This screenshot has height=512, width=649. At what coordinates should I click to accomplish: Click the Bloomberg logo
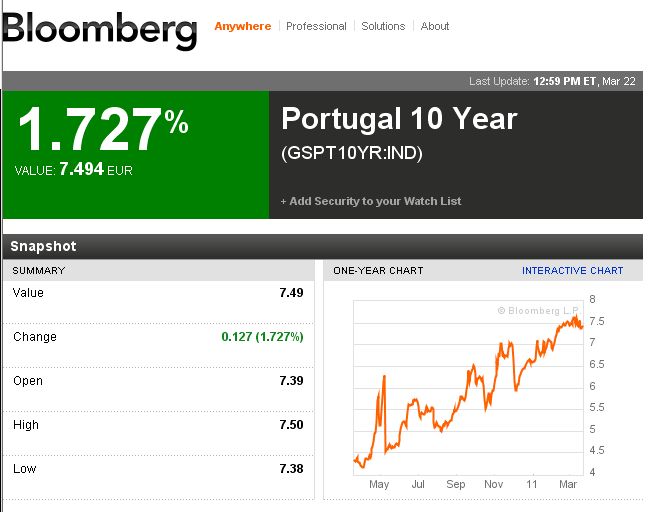point(99,31)
